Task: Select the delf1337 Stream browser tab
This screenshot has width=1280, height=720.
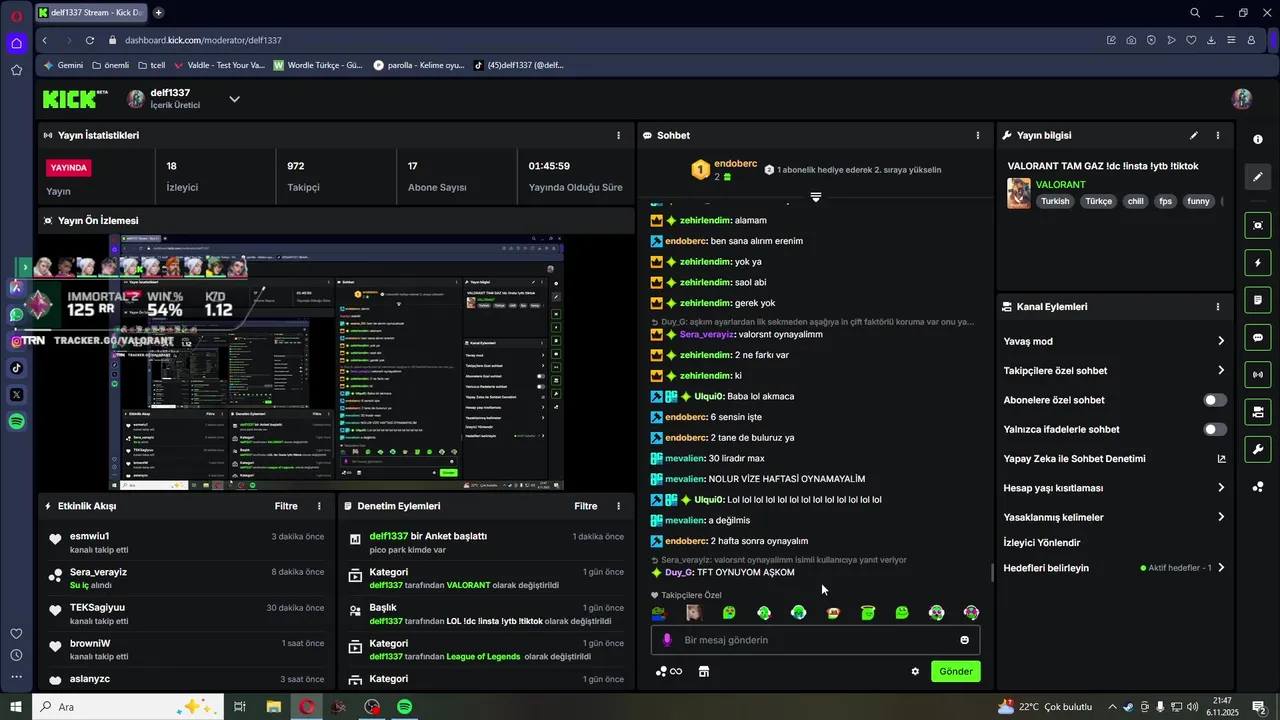Action: [x=92, y=13]
